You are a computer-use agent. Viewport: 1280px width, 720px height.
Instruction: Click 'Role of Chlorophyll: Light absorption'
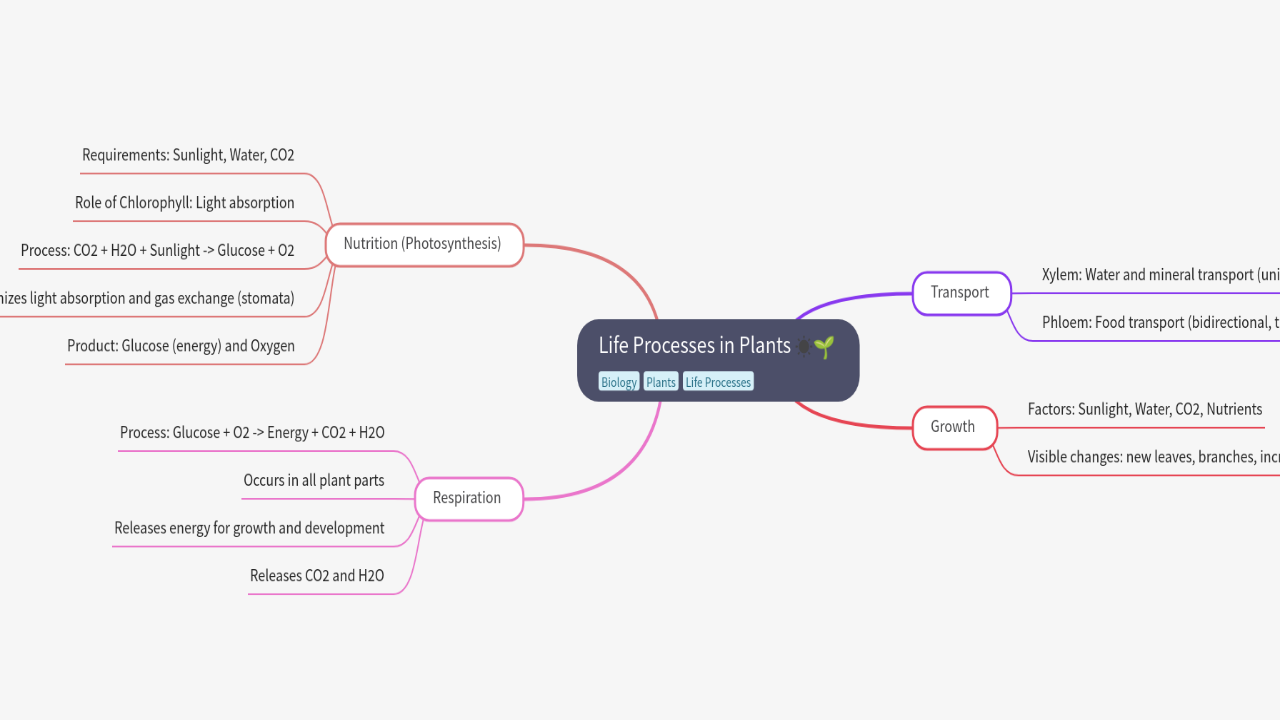pos(185,203)
